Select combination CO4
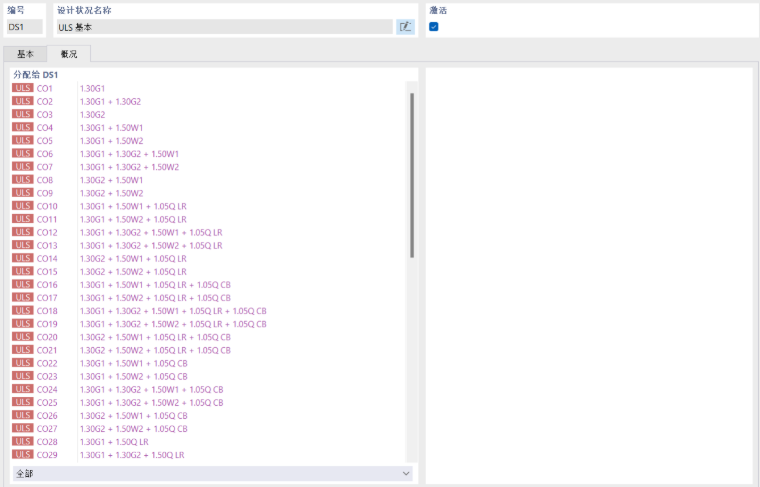The image size is (760, 487). click(208, 127)
